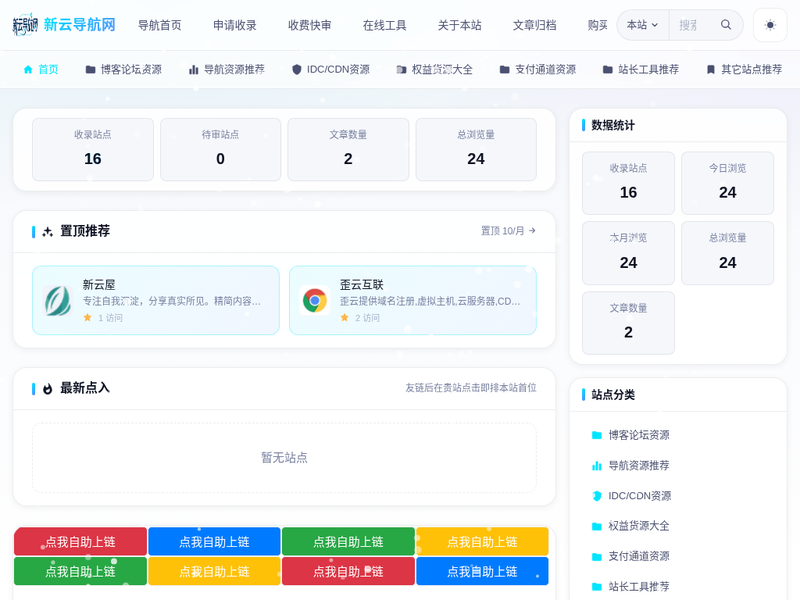
Task: Click the 待审站点 0 stat card
Action: tap(220, 149)
